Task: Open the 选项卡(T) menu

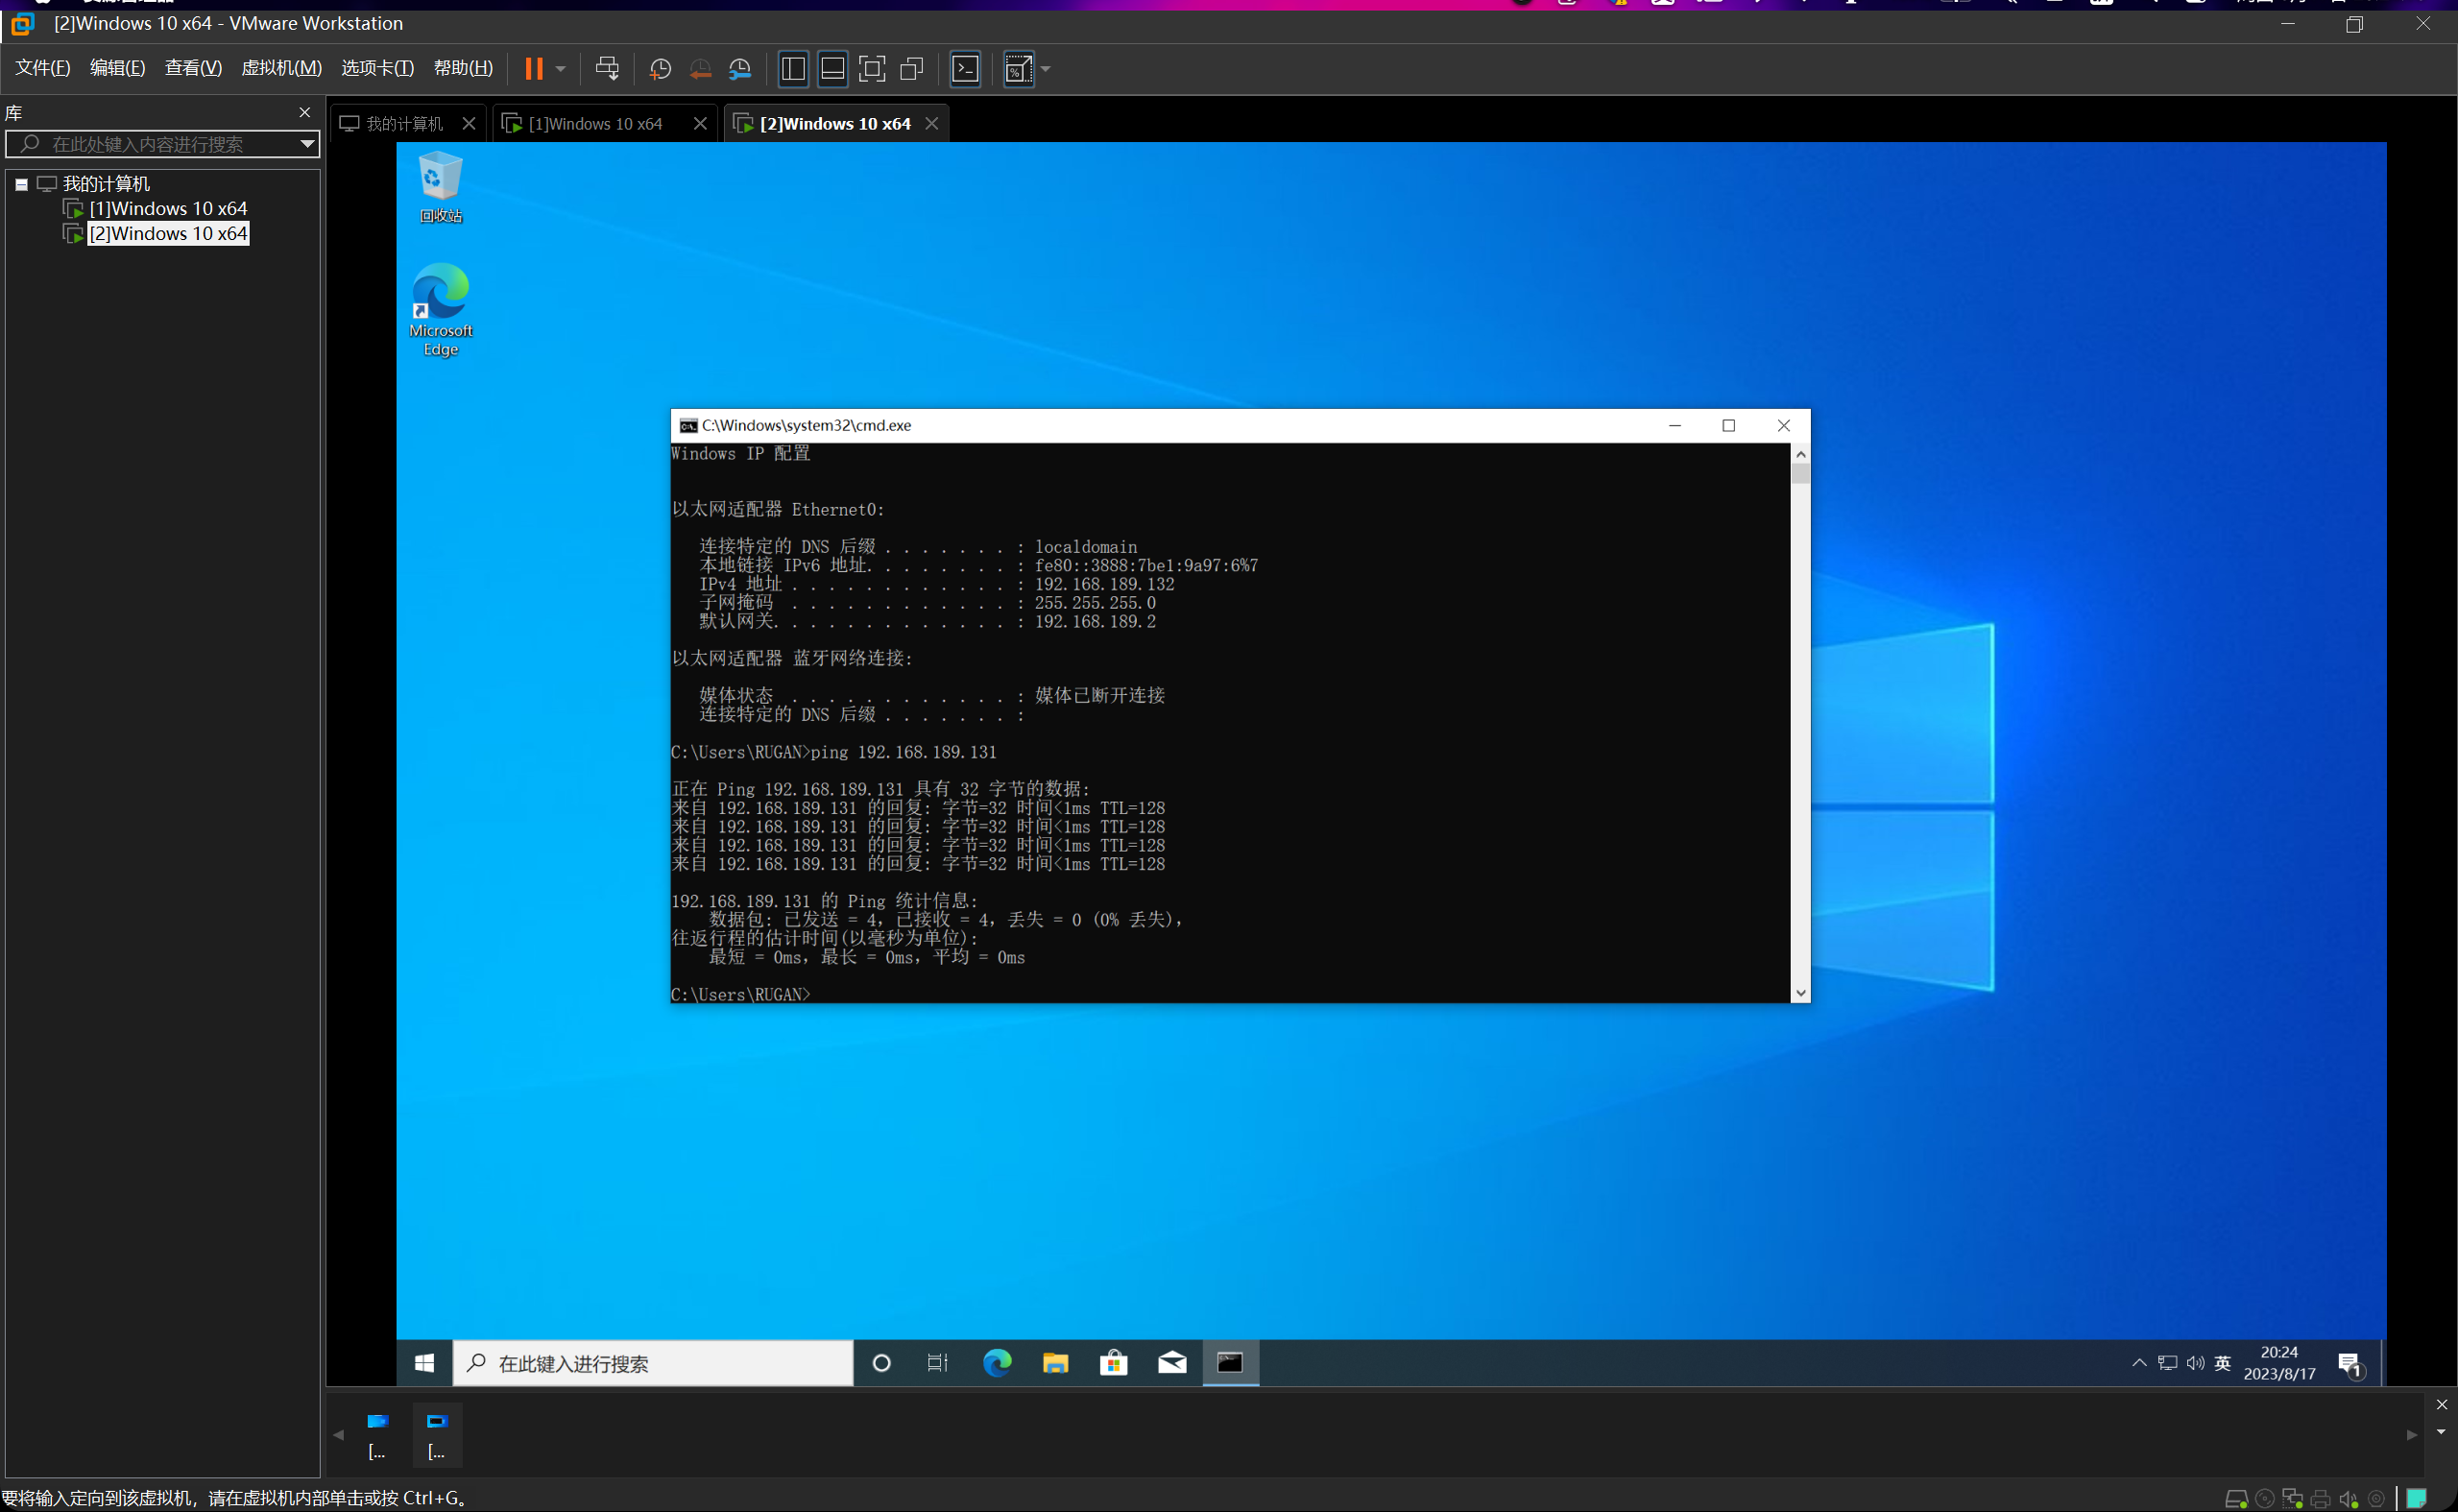Action: 377,67
